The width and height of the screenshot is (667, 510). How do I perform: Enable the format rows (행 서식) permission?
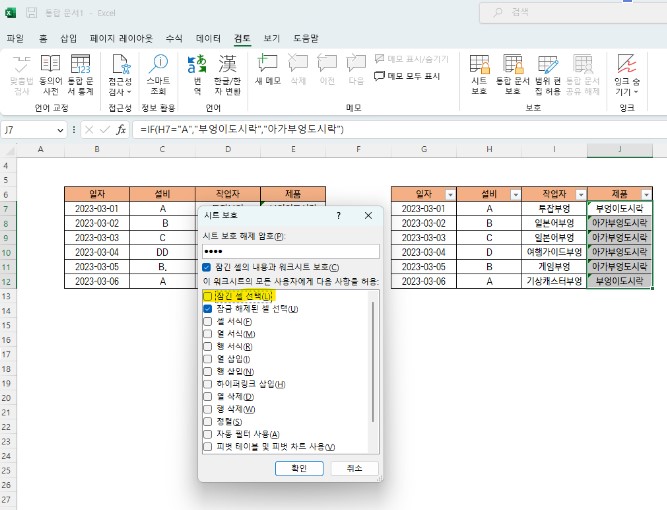(208, 347)
